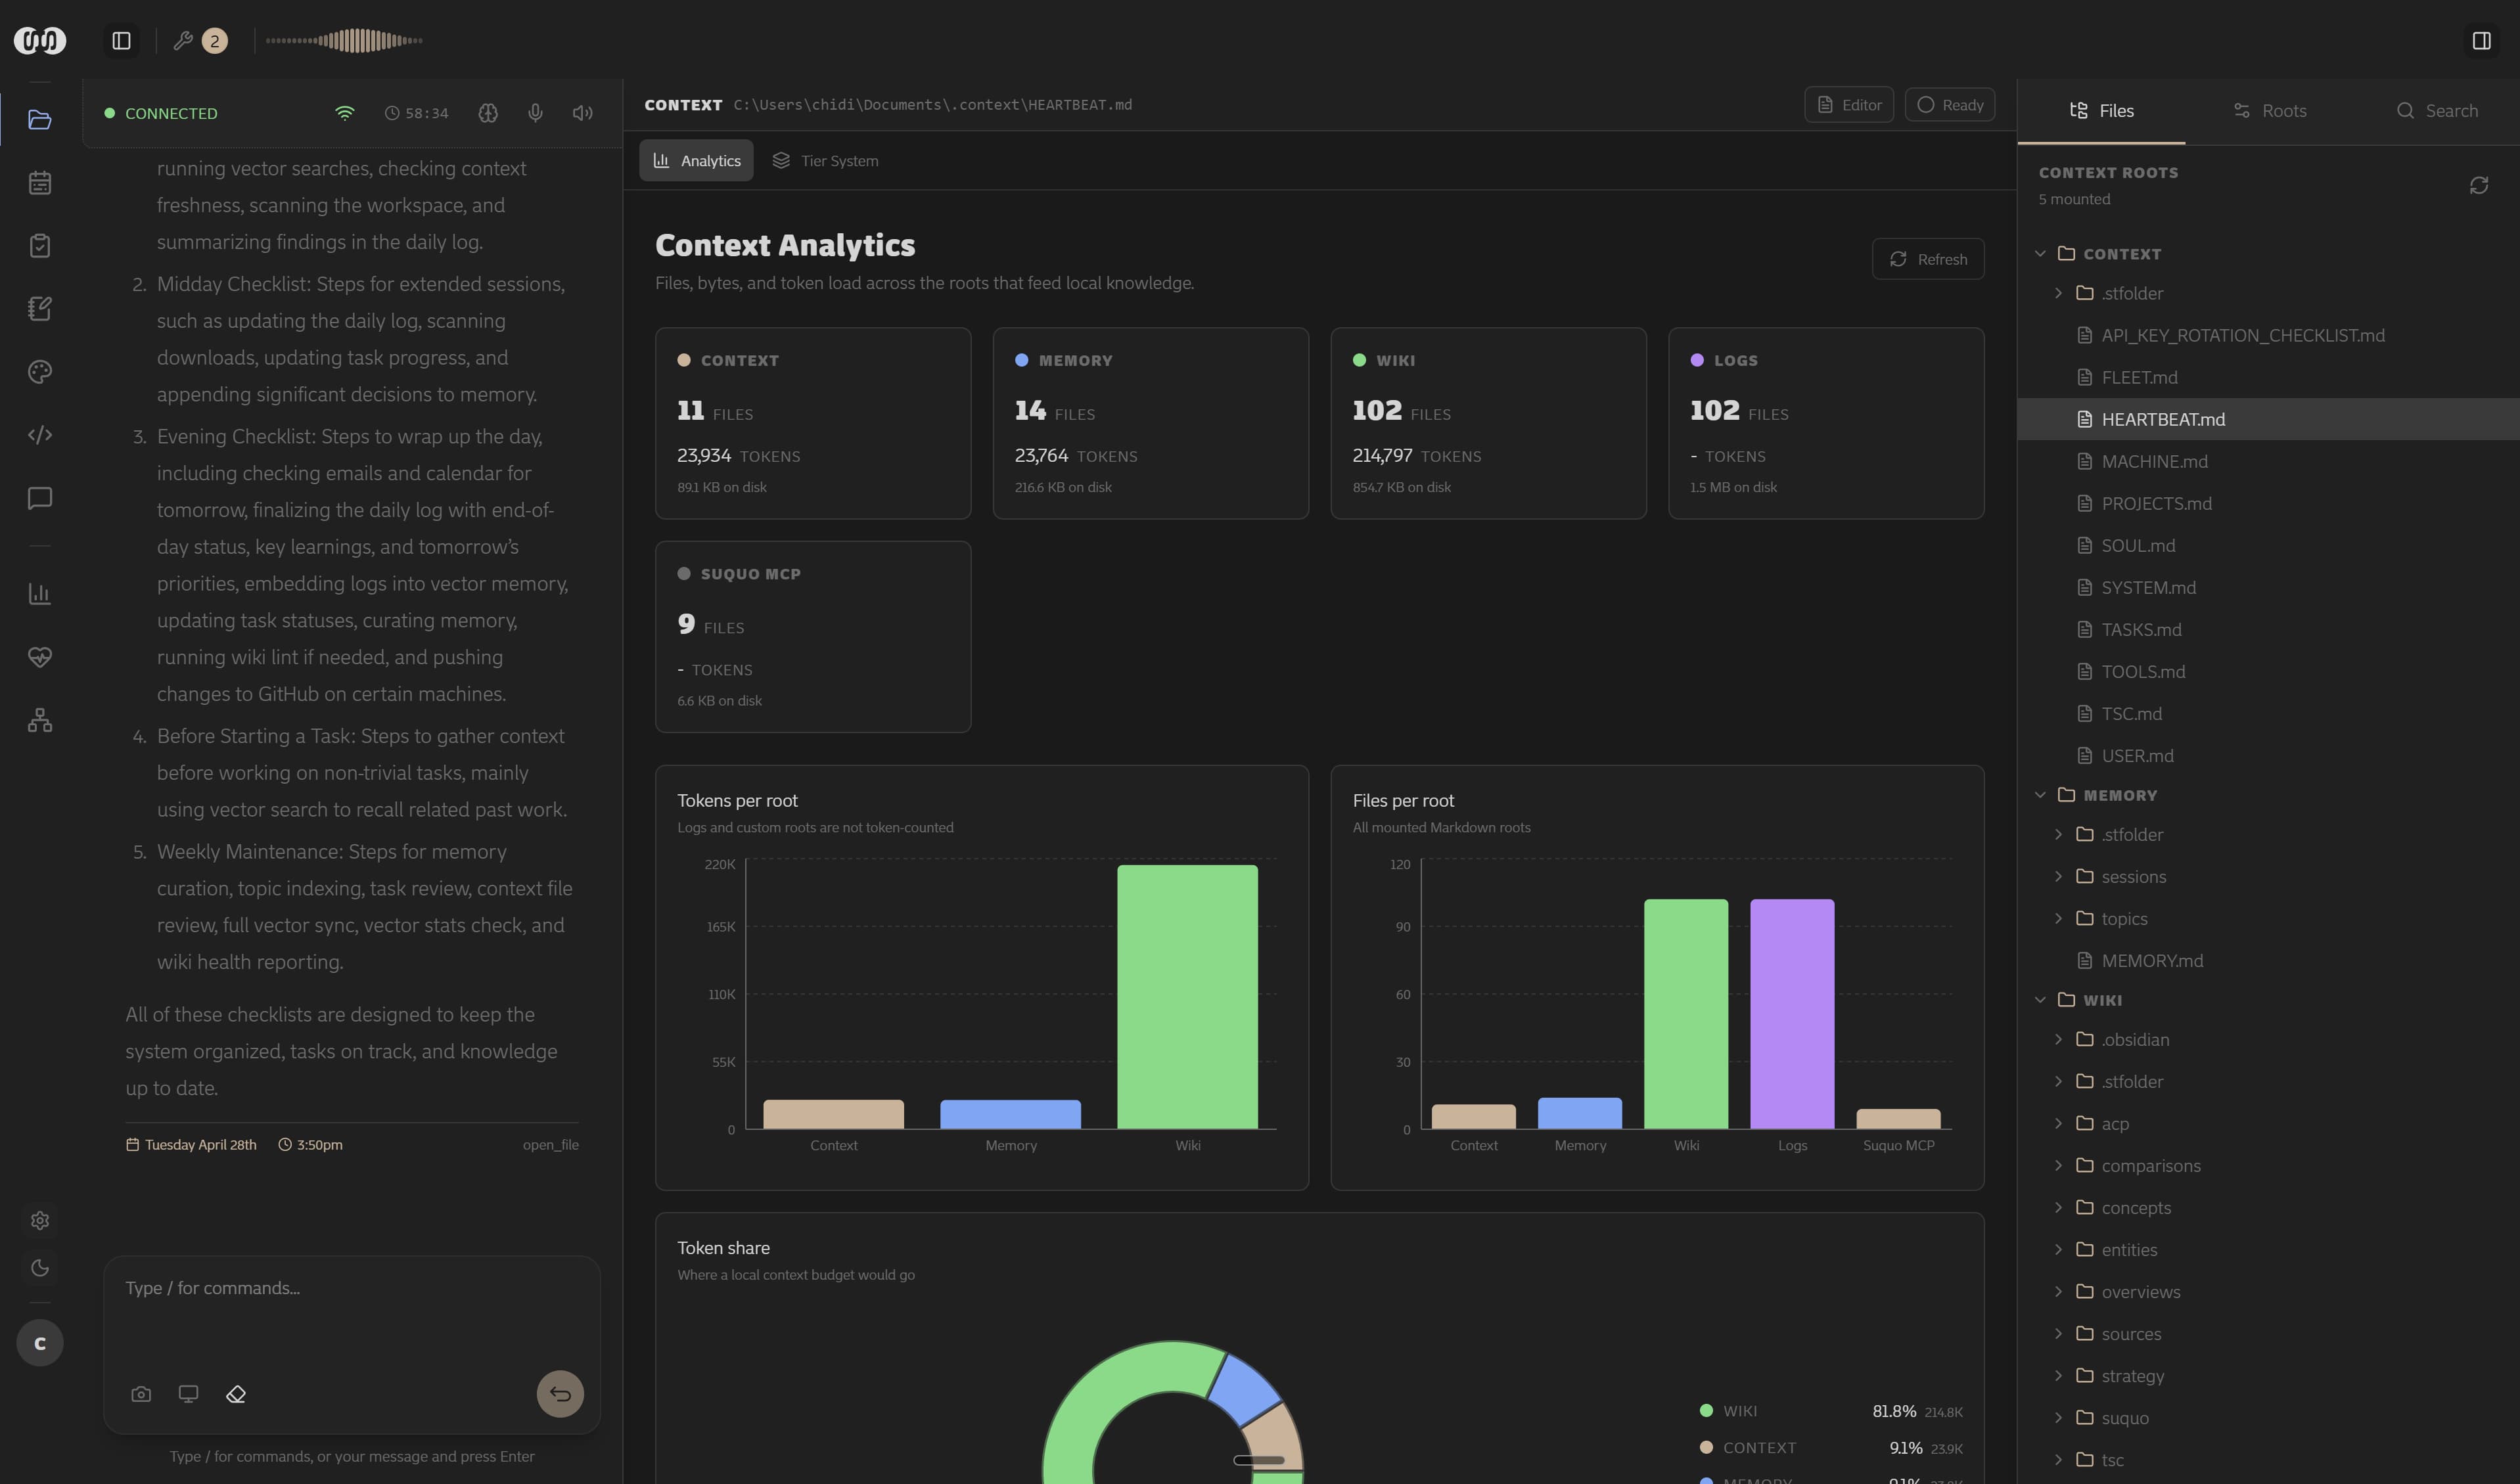Click the send message arrow button
The width and height of the screenshot is (2520, 1484).
click(x=560, y=1394)
